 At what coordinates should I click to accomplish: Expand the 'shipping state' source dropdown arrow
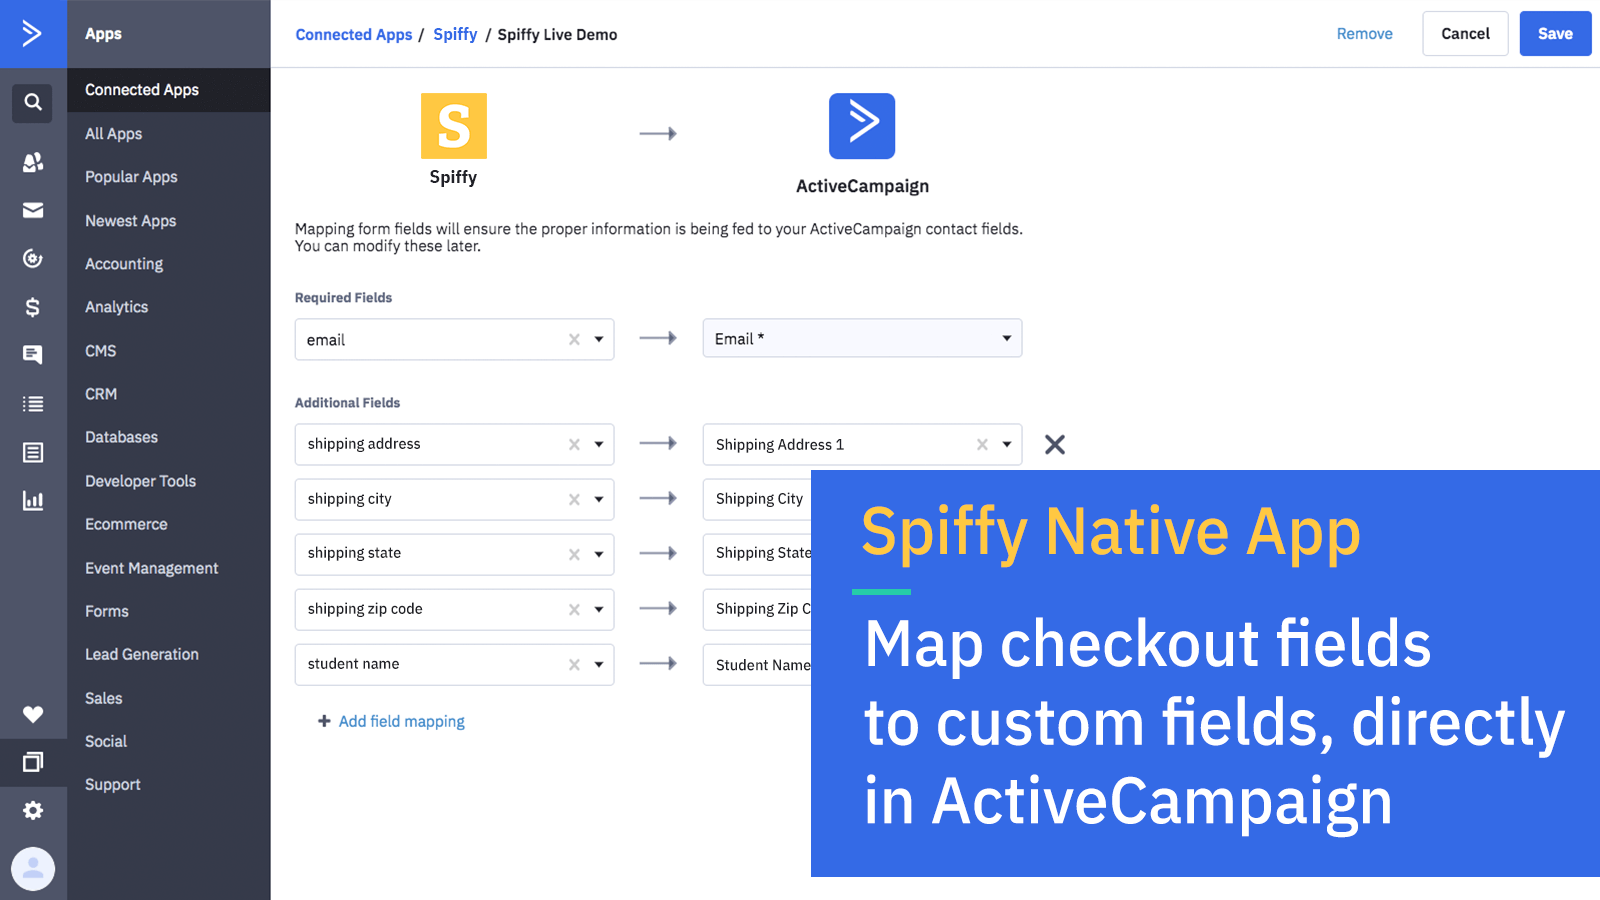coord(599,555)
